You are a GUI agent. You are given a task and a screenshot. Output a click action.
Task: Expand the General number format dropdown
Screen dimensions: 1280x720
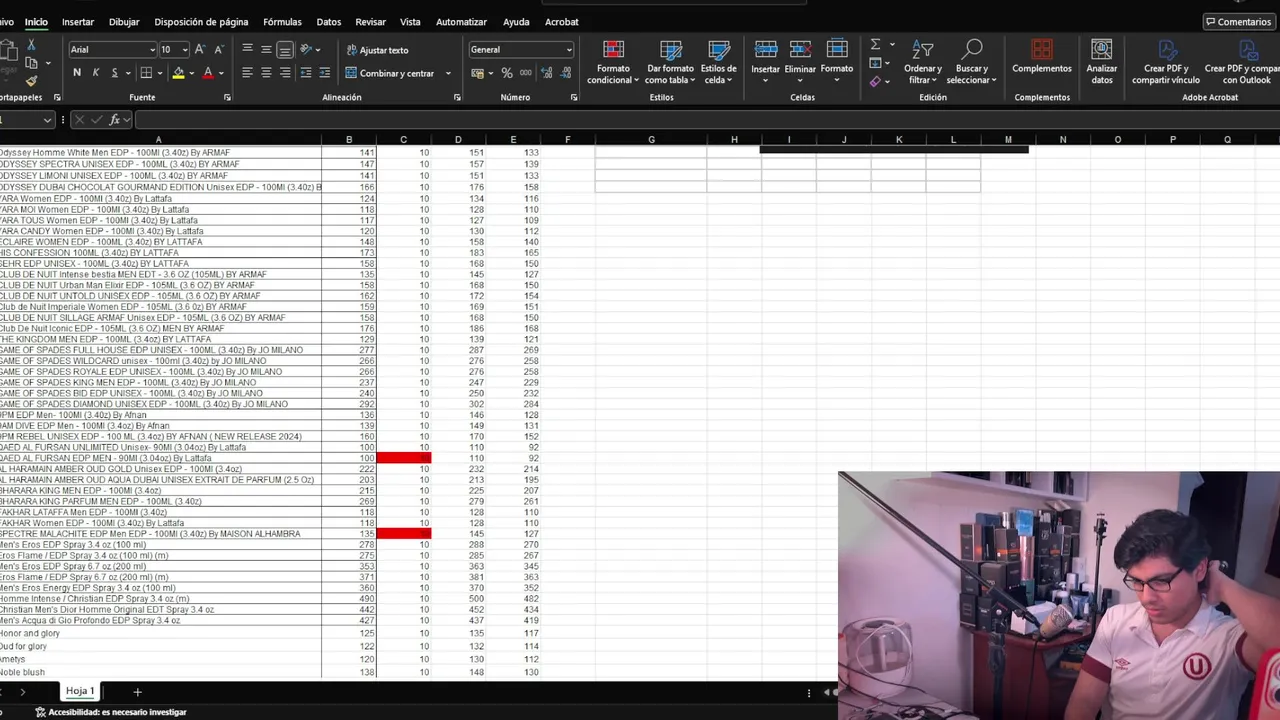(569, 50)
